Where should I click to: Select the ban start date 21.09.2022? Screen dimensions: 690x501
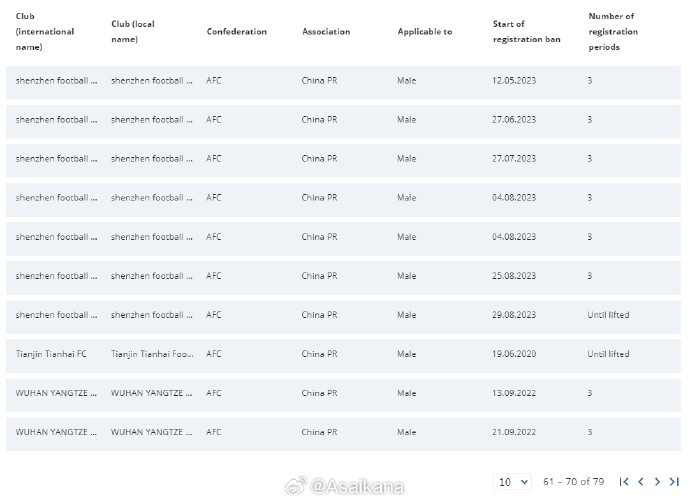pos(514,432)
